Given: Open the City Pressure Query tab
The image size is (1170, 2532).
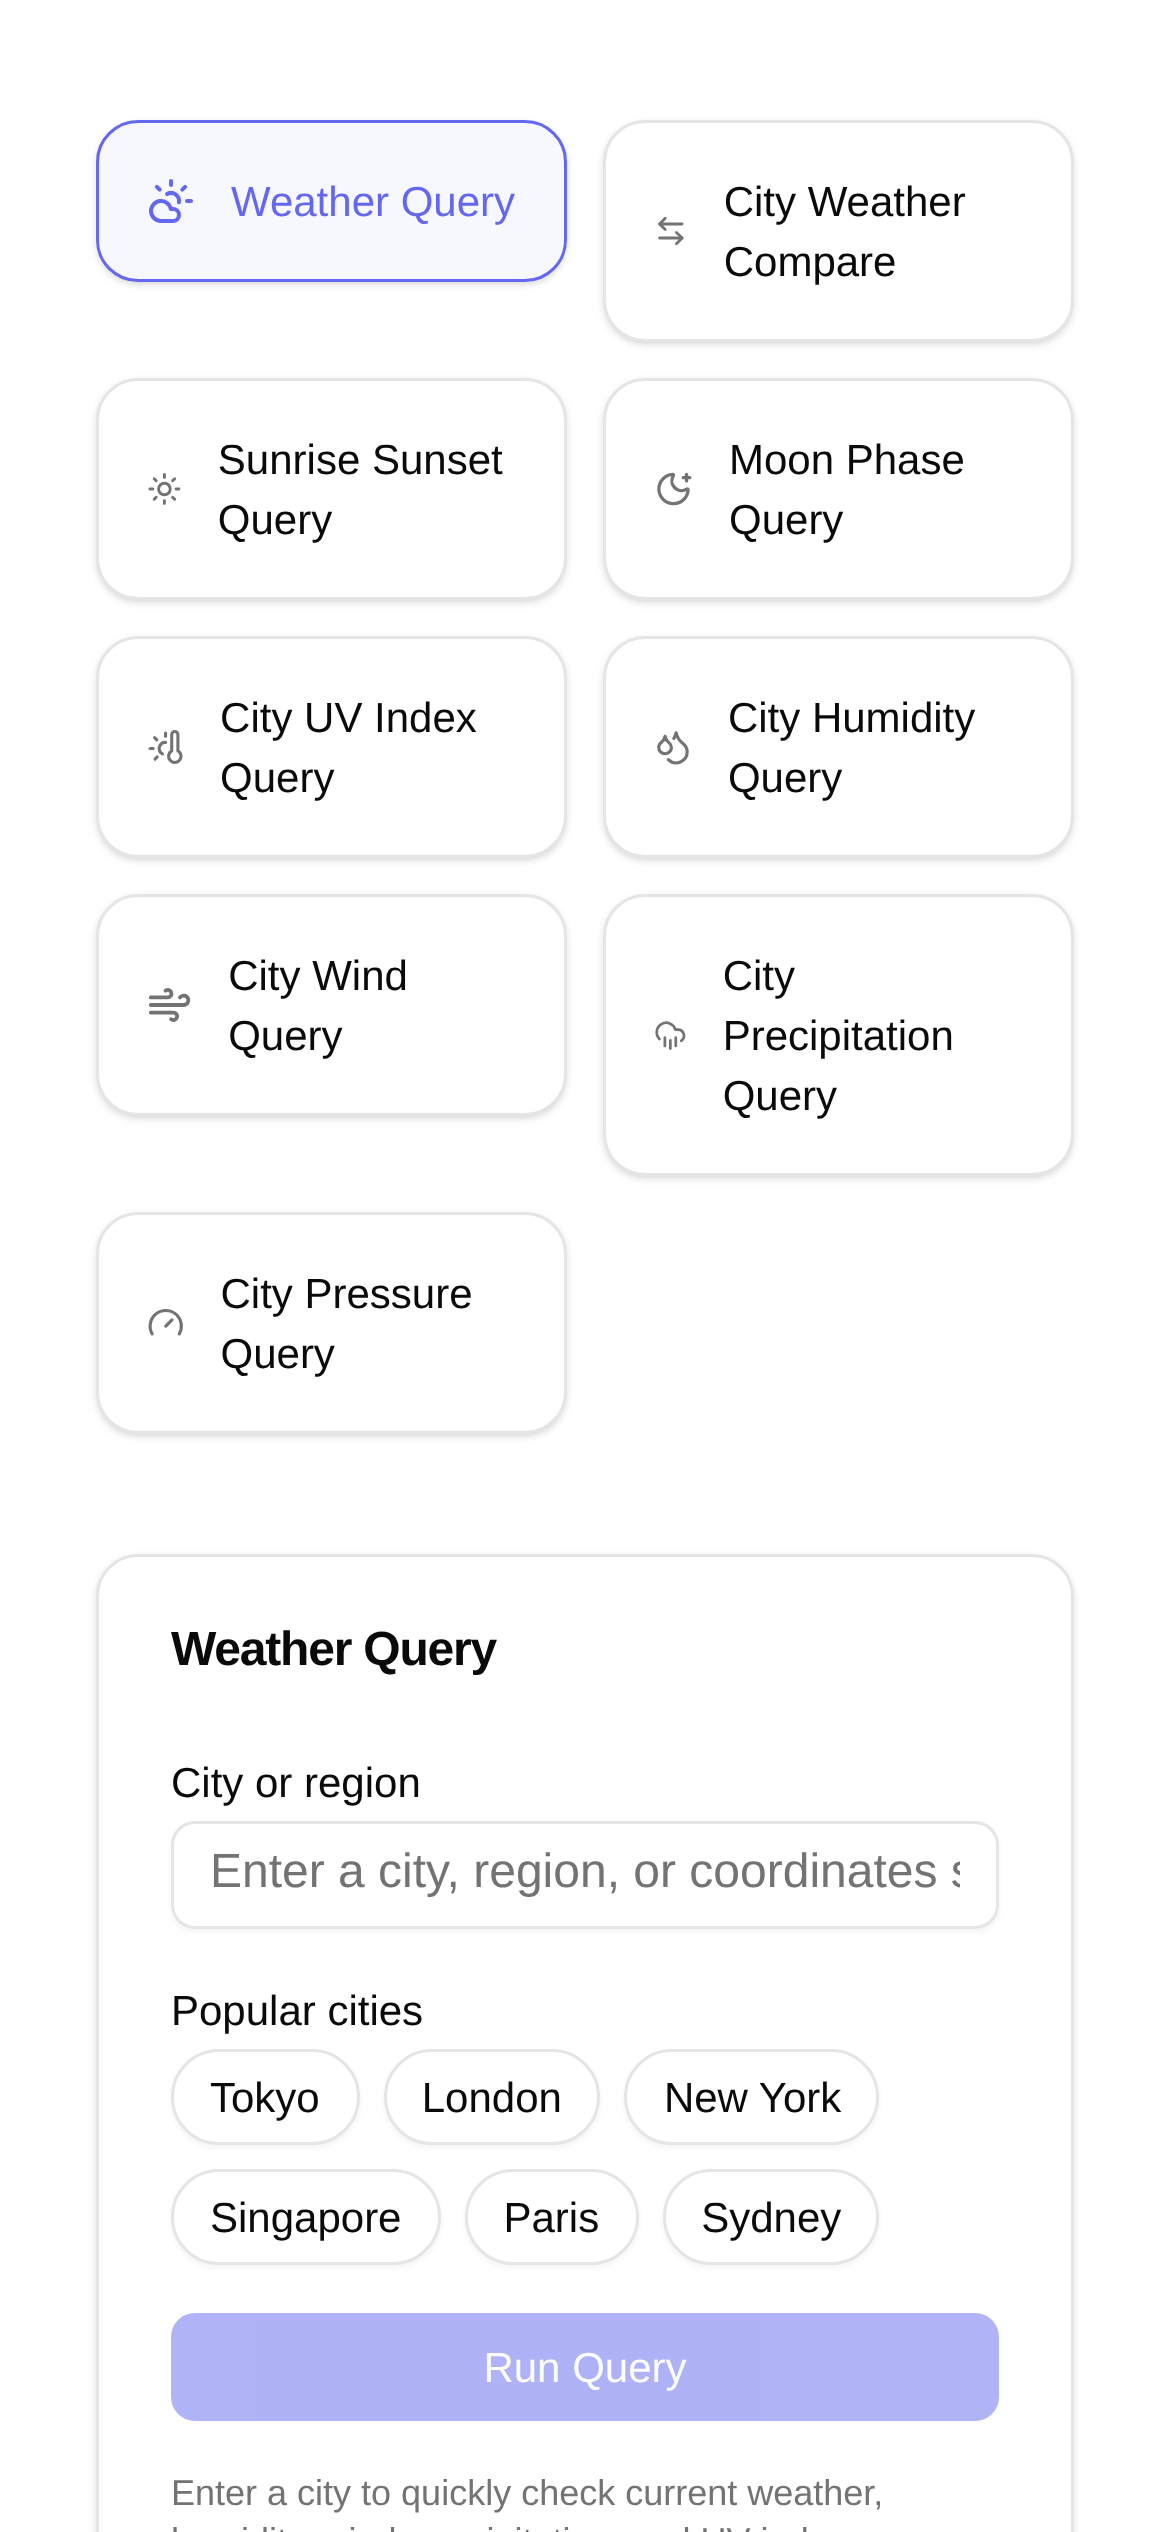Looking at the screenshot, I should 331,1324.
